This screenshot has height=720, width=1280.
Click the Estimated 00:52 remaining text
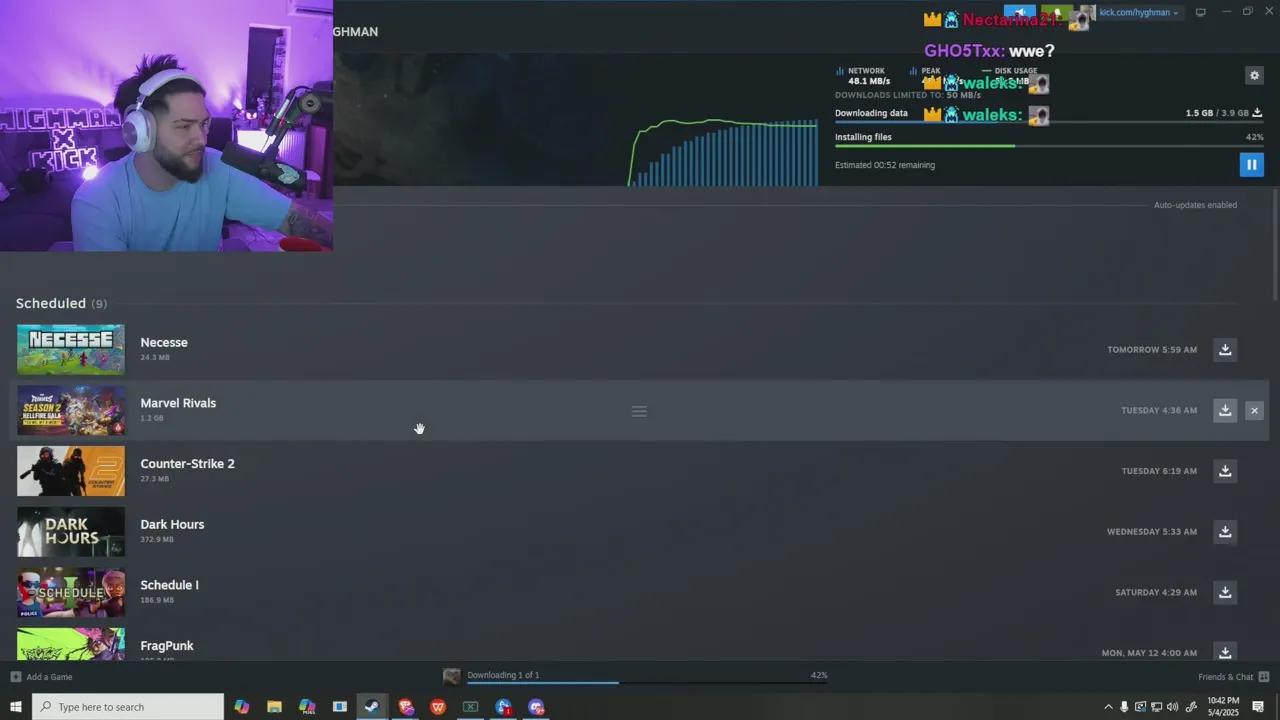(x=885, y=165)
